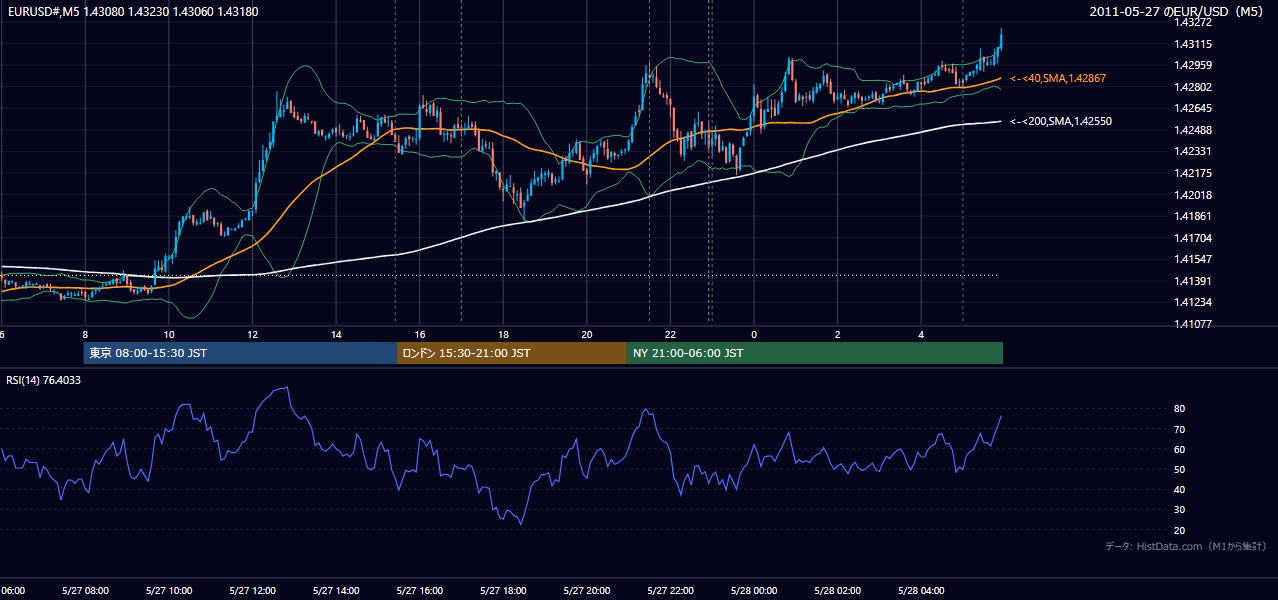Click the RSI scale level 40

[1180, 489]
